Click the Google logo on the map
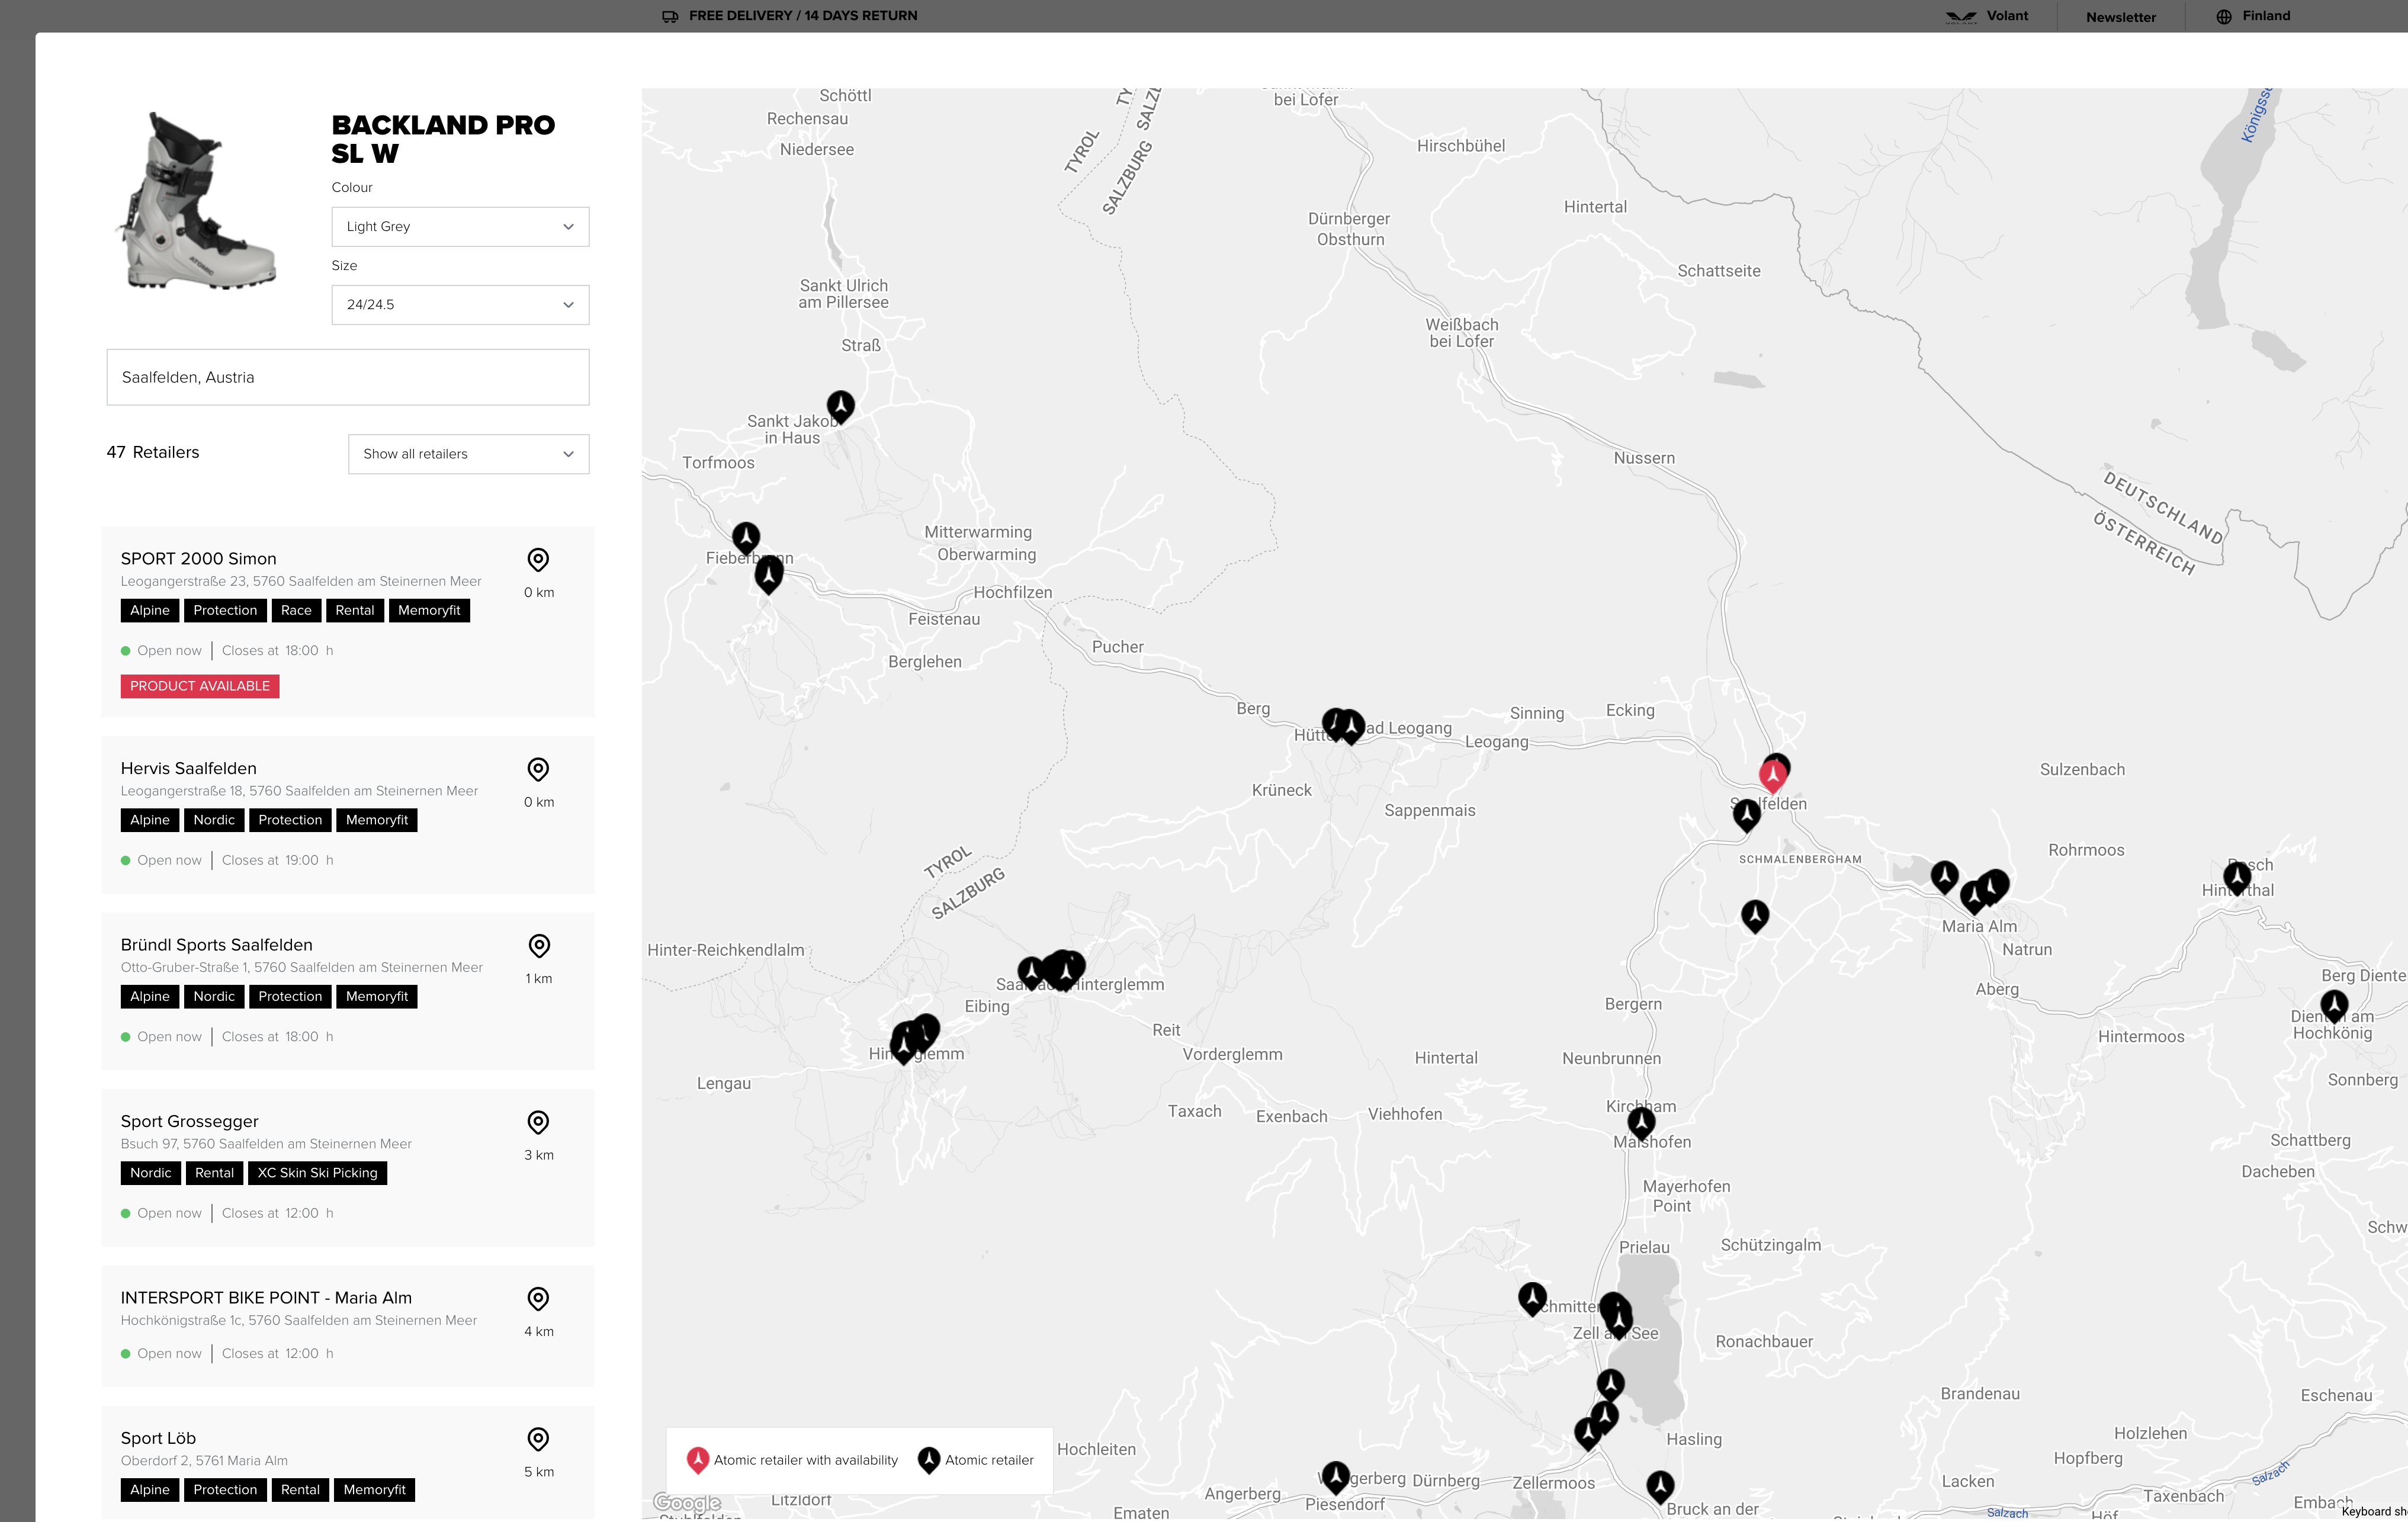2408x1522 pixels. coord(687,1502)
